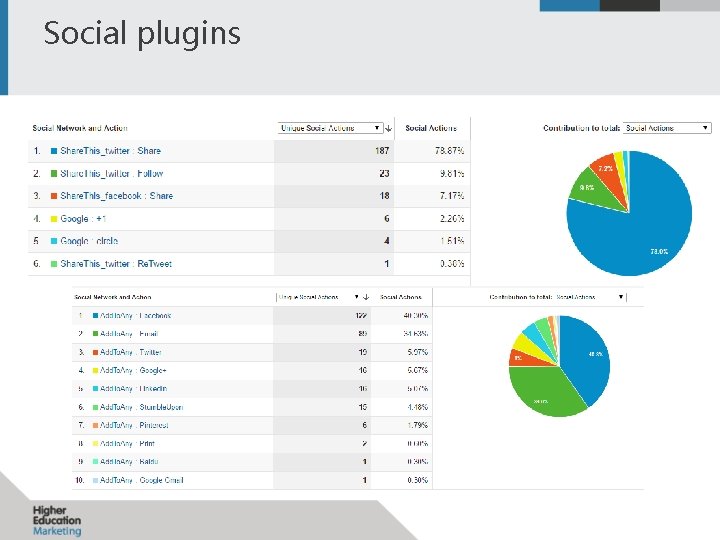Open the Unique Social Actions dropdown in lower table
Image resolution: width=720 pixels, height=540 pixels.
(318, 297)
